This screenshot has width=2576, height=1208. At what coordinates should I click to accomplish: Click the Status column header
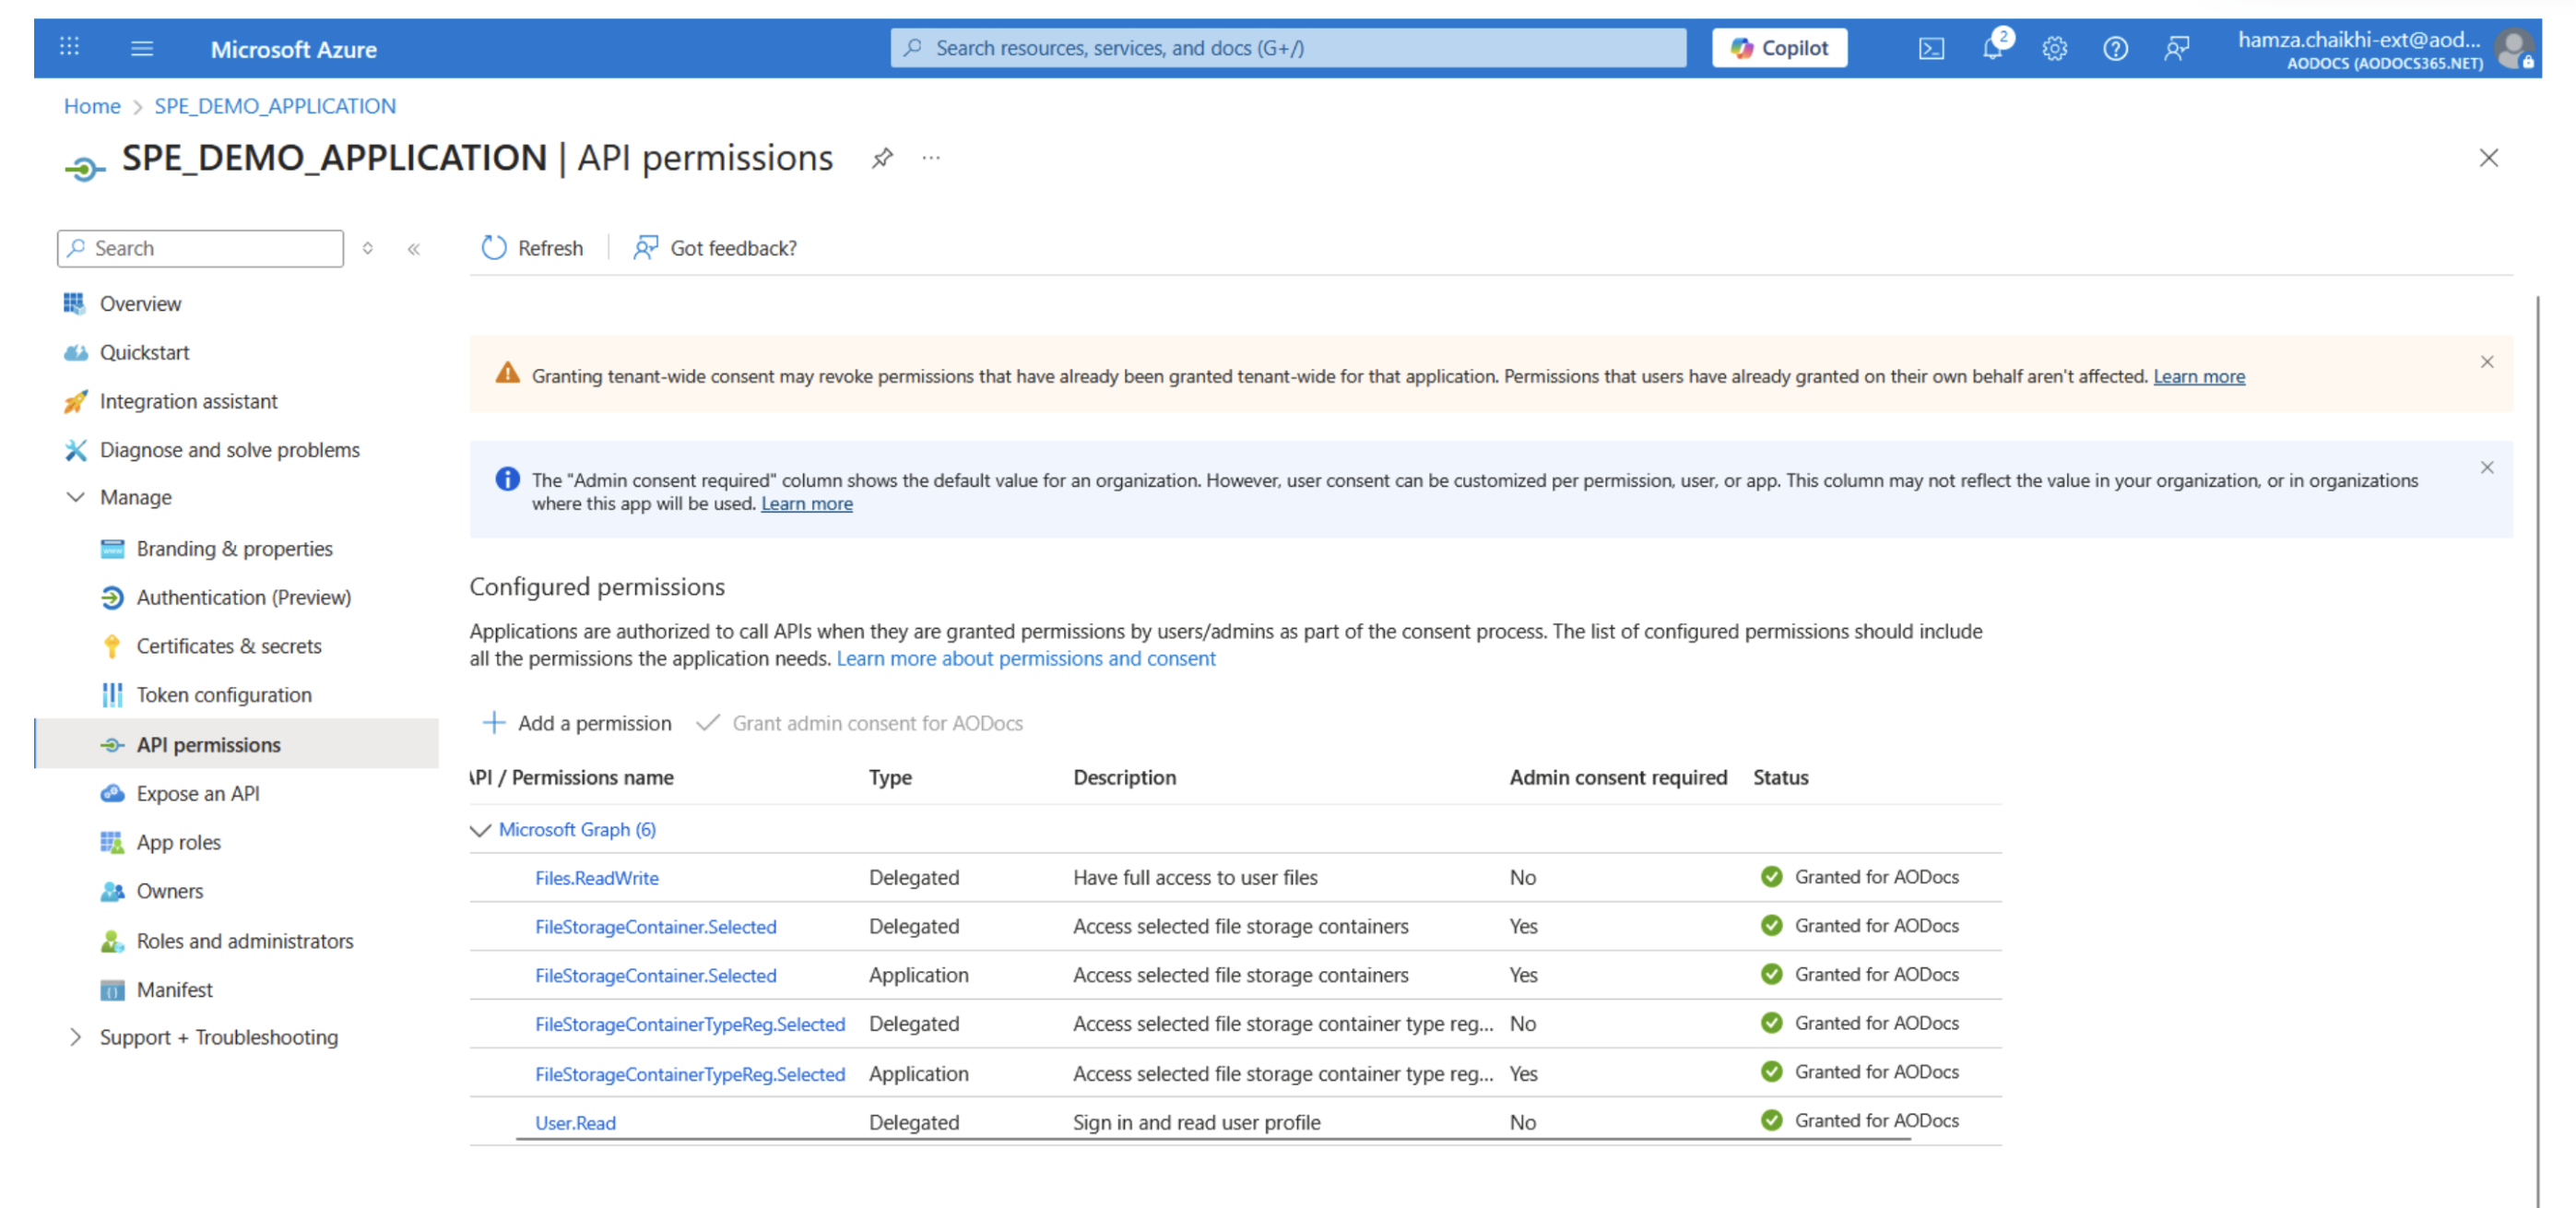pyautogui.click(x=1780, y=778)
